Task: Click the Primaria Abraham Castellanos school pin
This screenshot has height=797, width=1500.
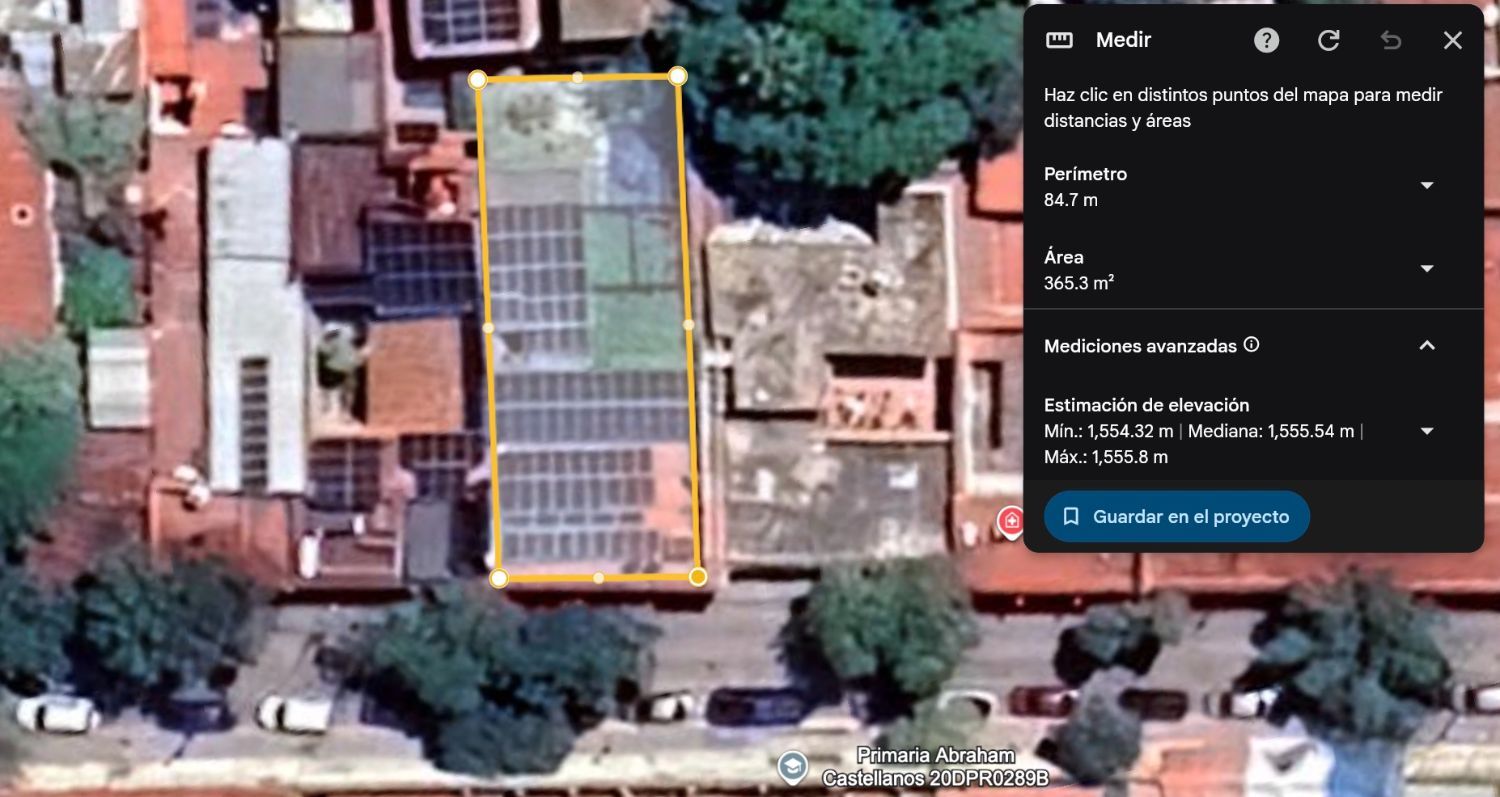Action: 793,767
